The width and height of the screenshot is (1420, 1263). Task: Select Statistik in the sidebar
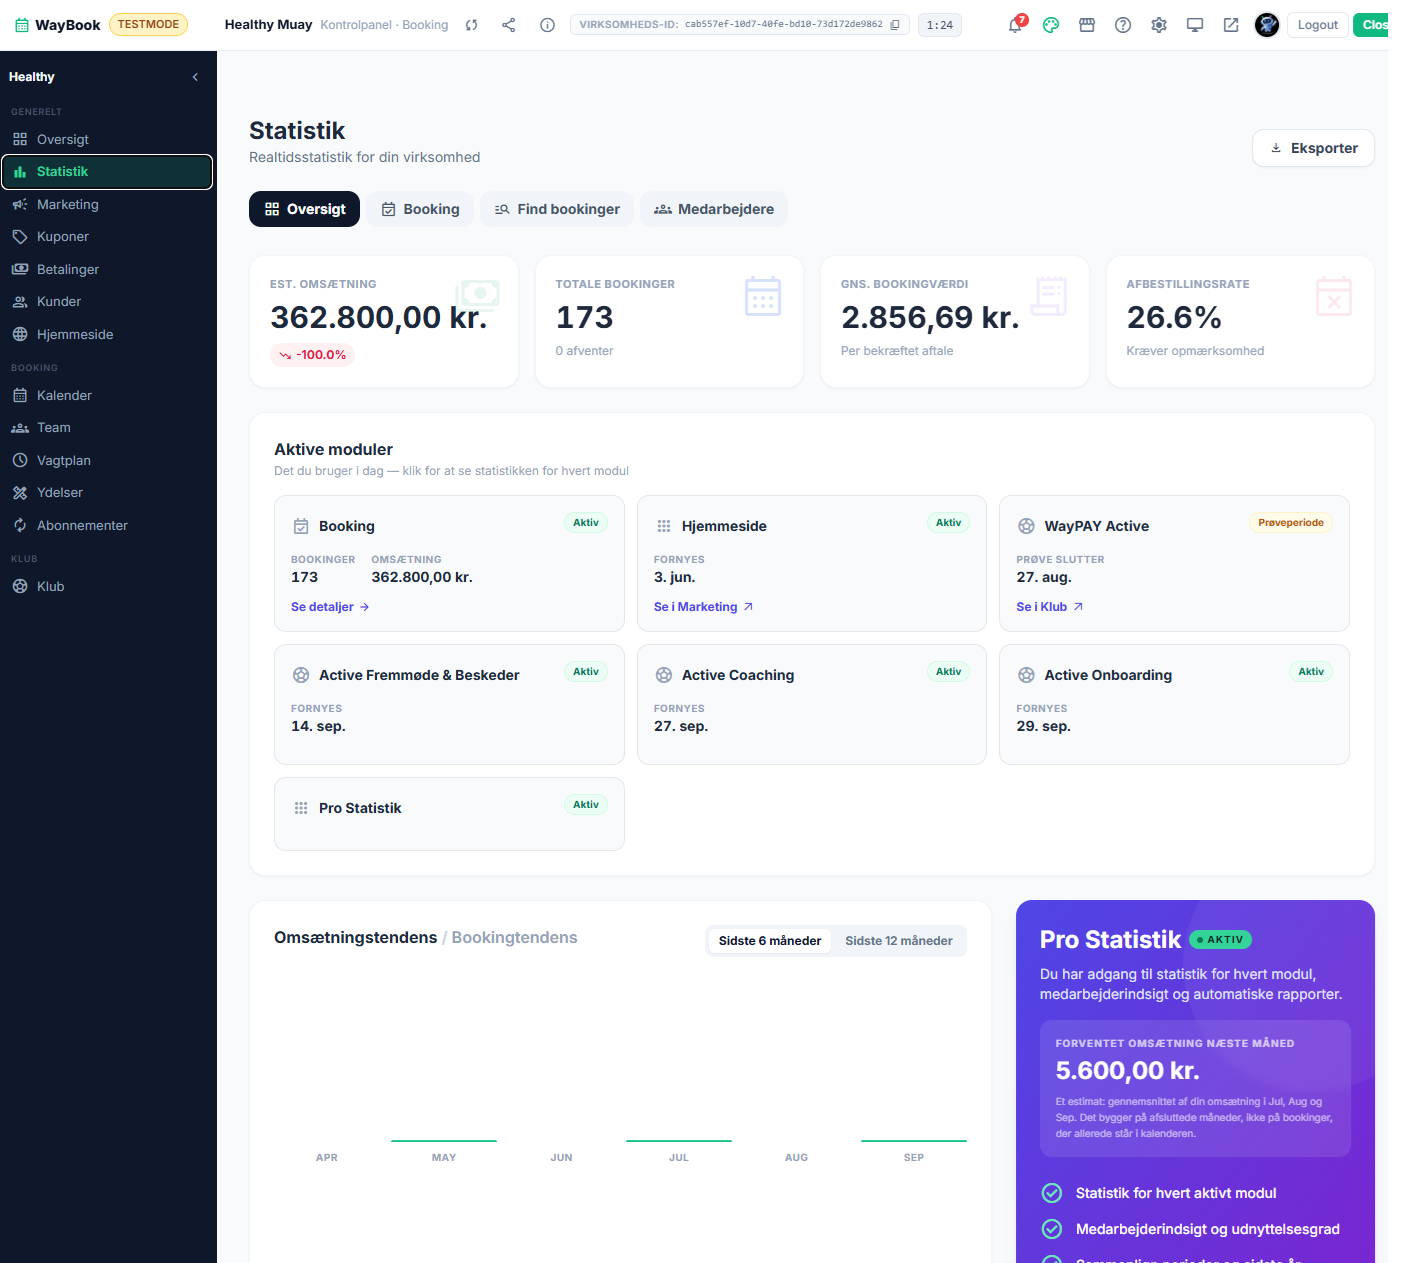pyautogui.click(x=107, y=171)
